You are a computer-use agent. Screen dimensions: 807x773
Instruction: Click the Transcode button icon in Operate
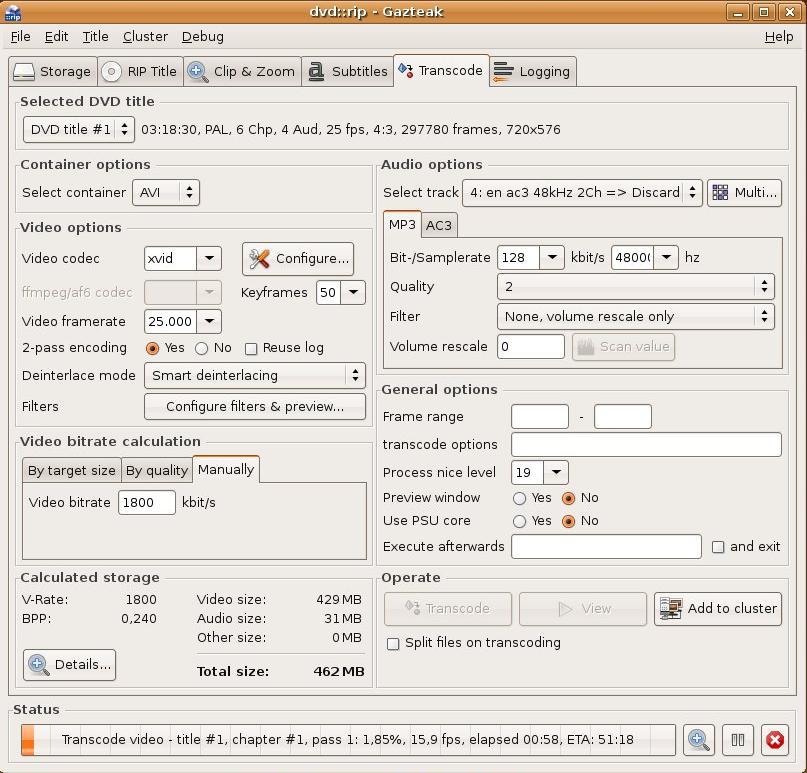coord(412,608)
